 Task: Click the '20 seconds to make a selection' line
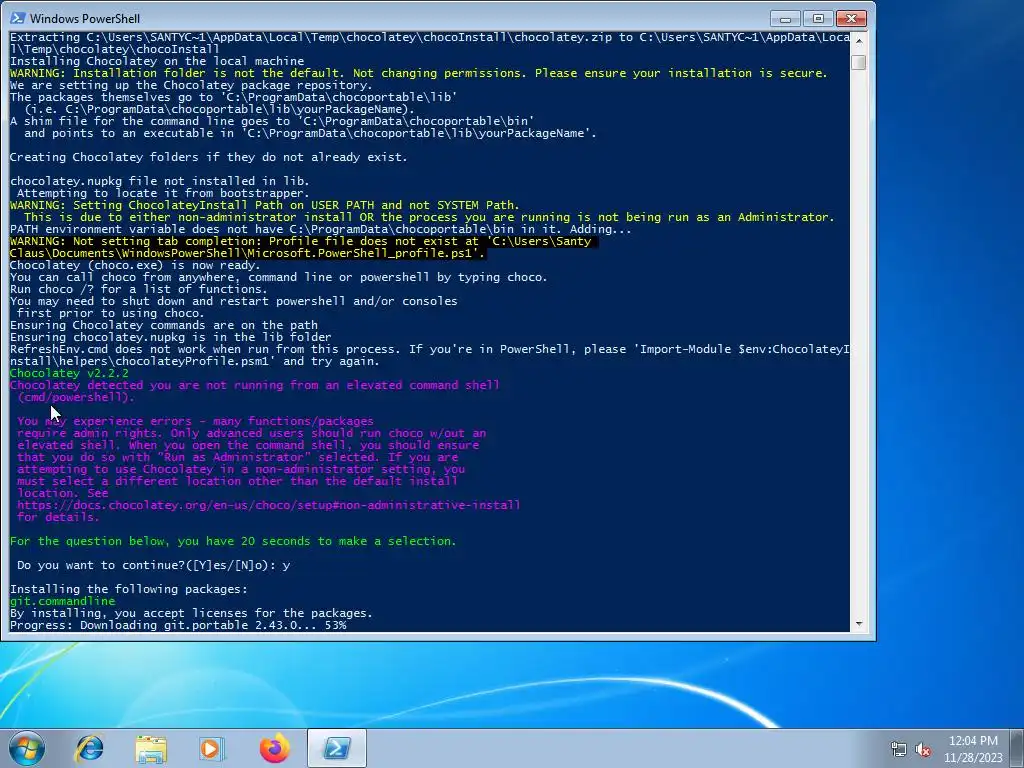click(x=233, y=541)
